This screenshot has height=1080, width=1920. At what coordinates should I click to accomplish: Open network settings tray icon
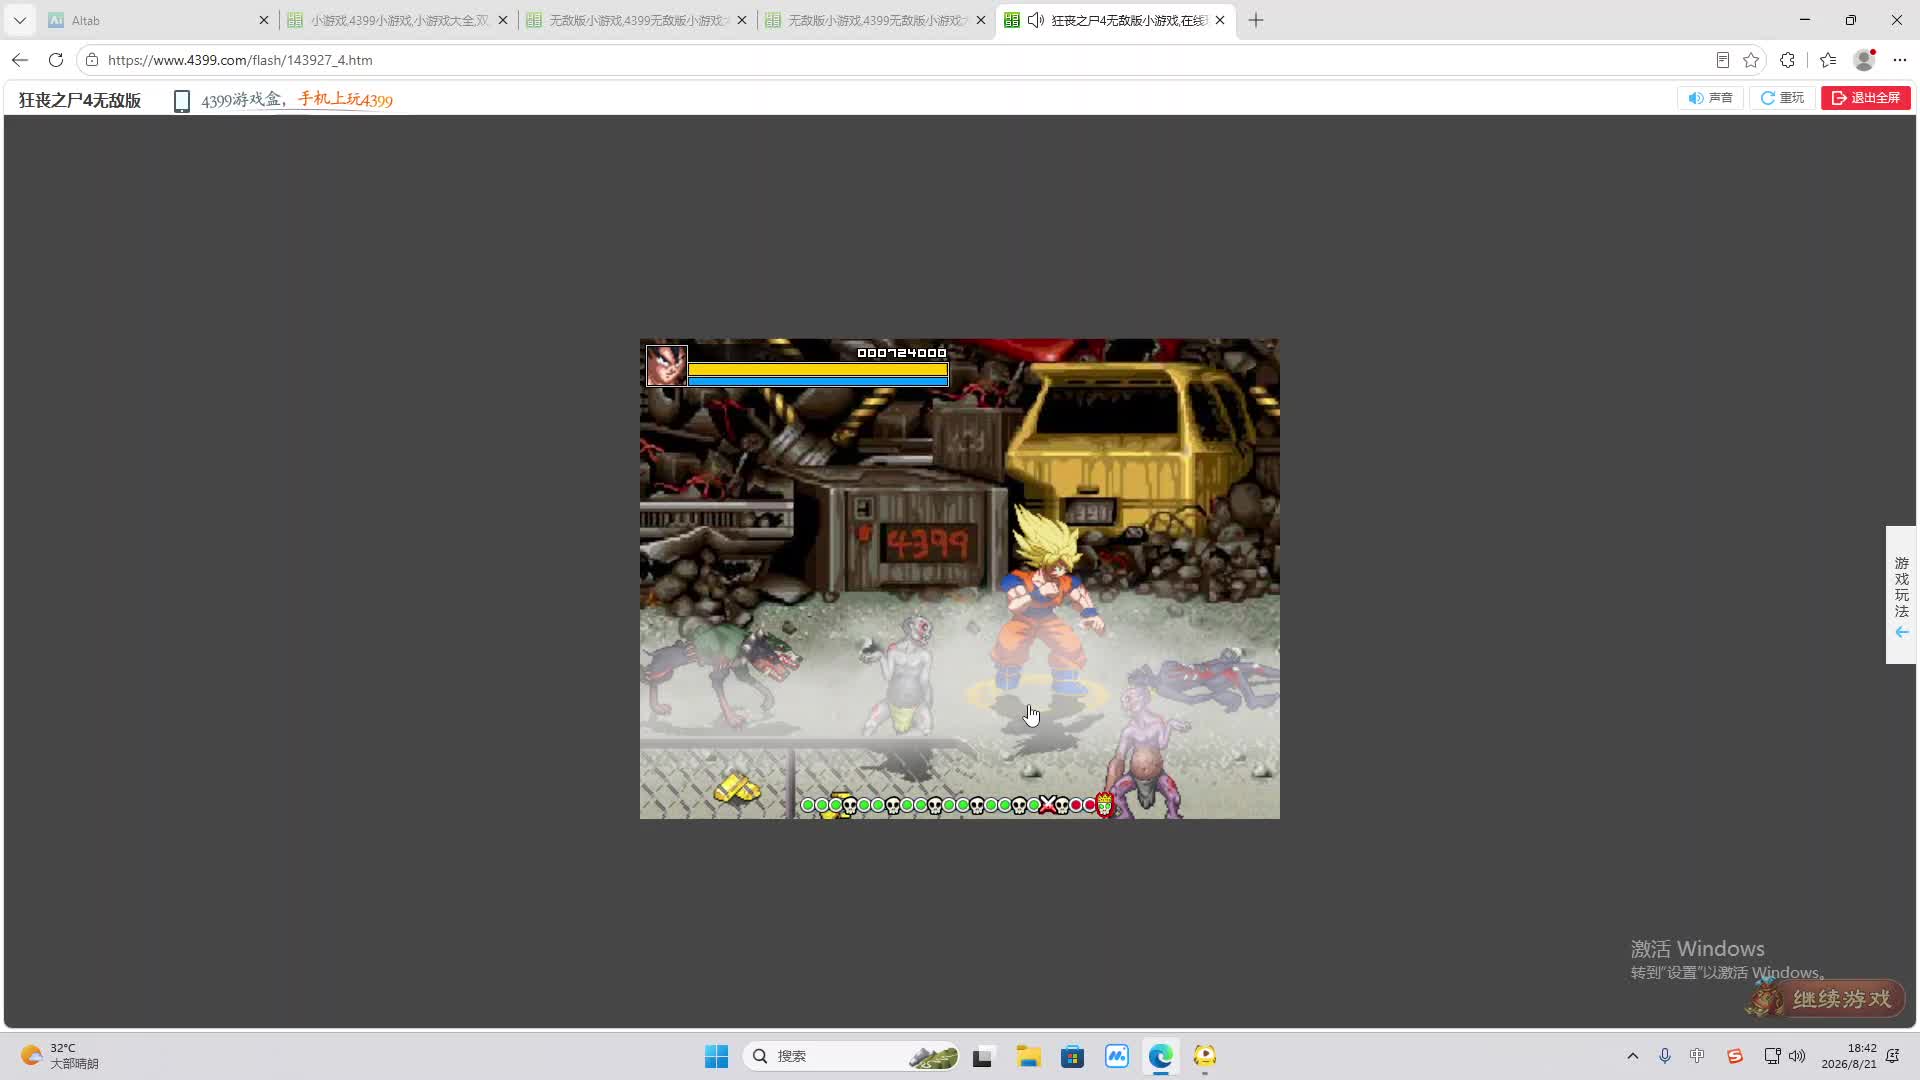tap(1772, 1056)
